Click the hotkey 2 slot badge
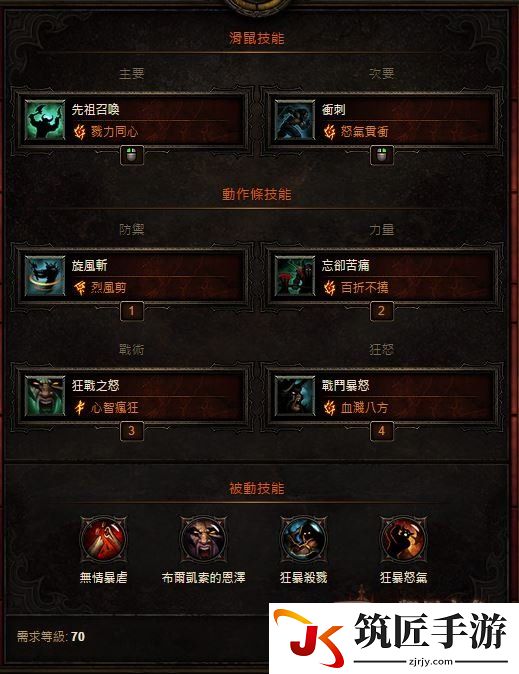Image resolution: width=519 pixels, height=674 pixels. tap(382, 311)
